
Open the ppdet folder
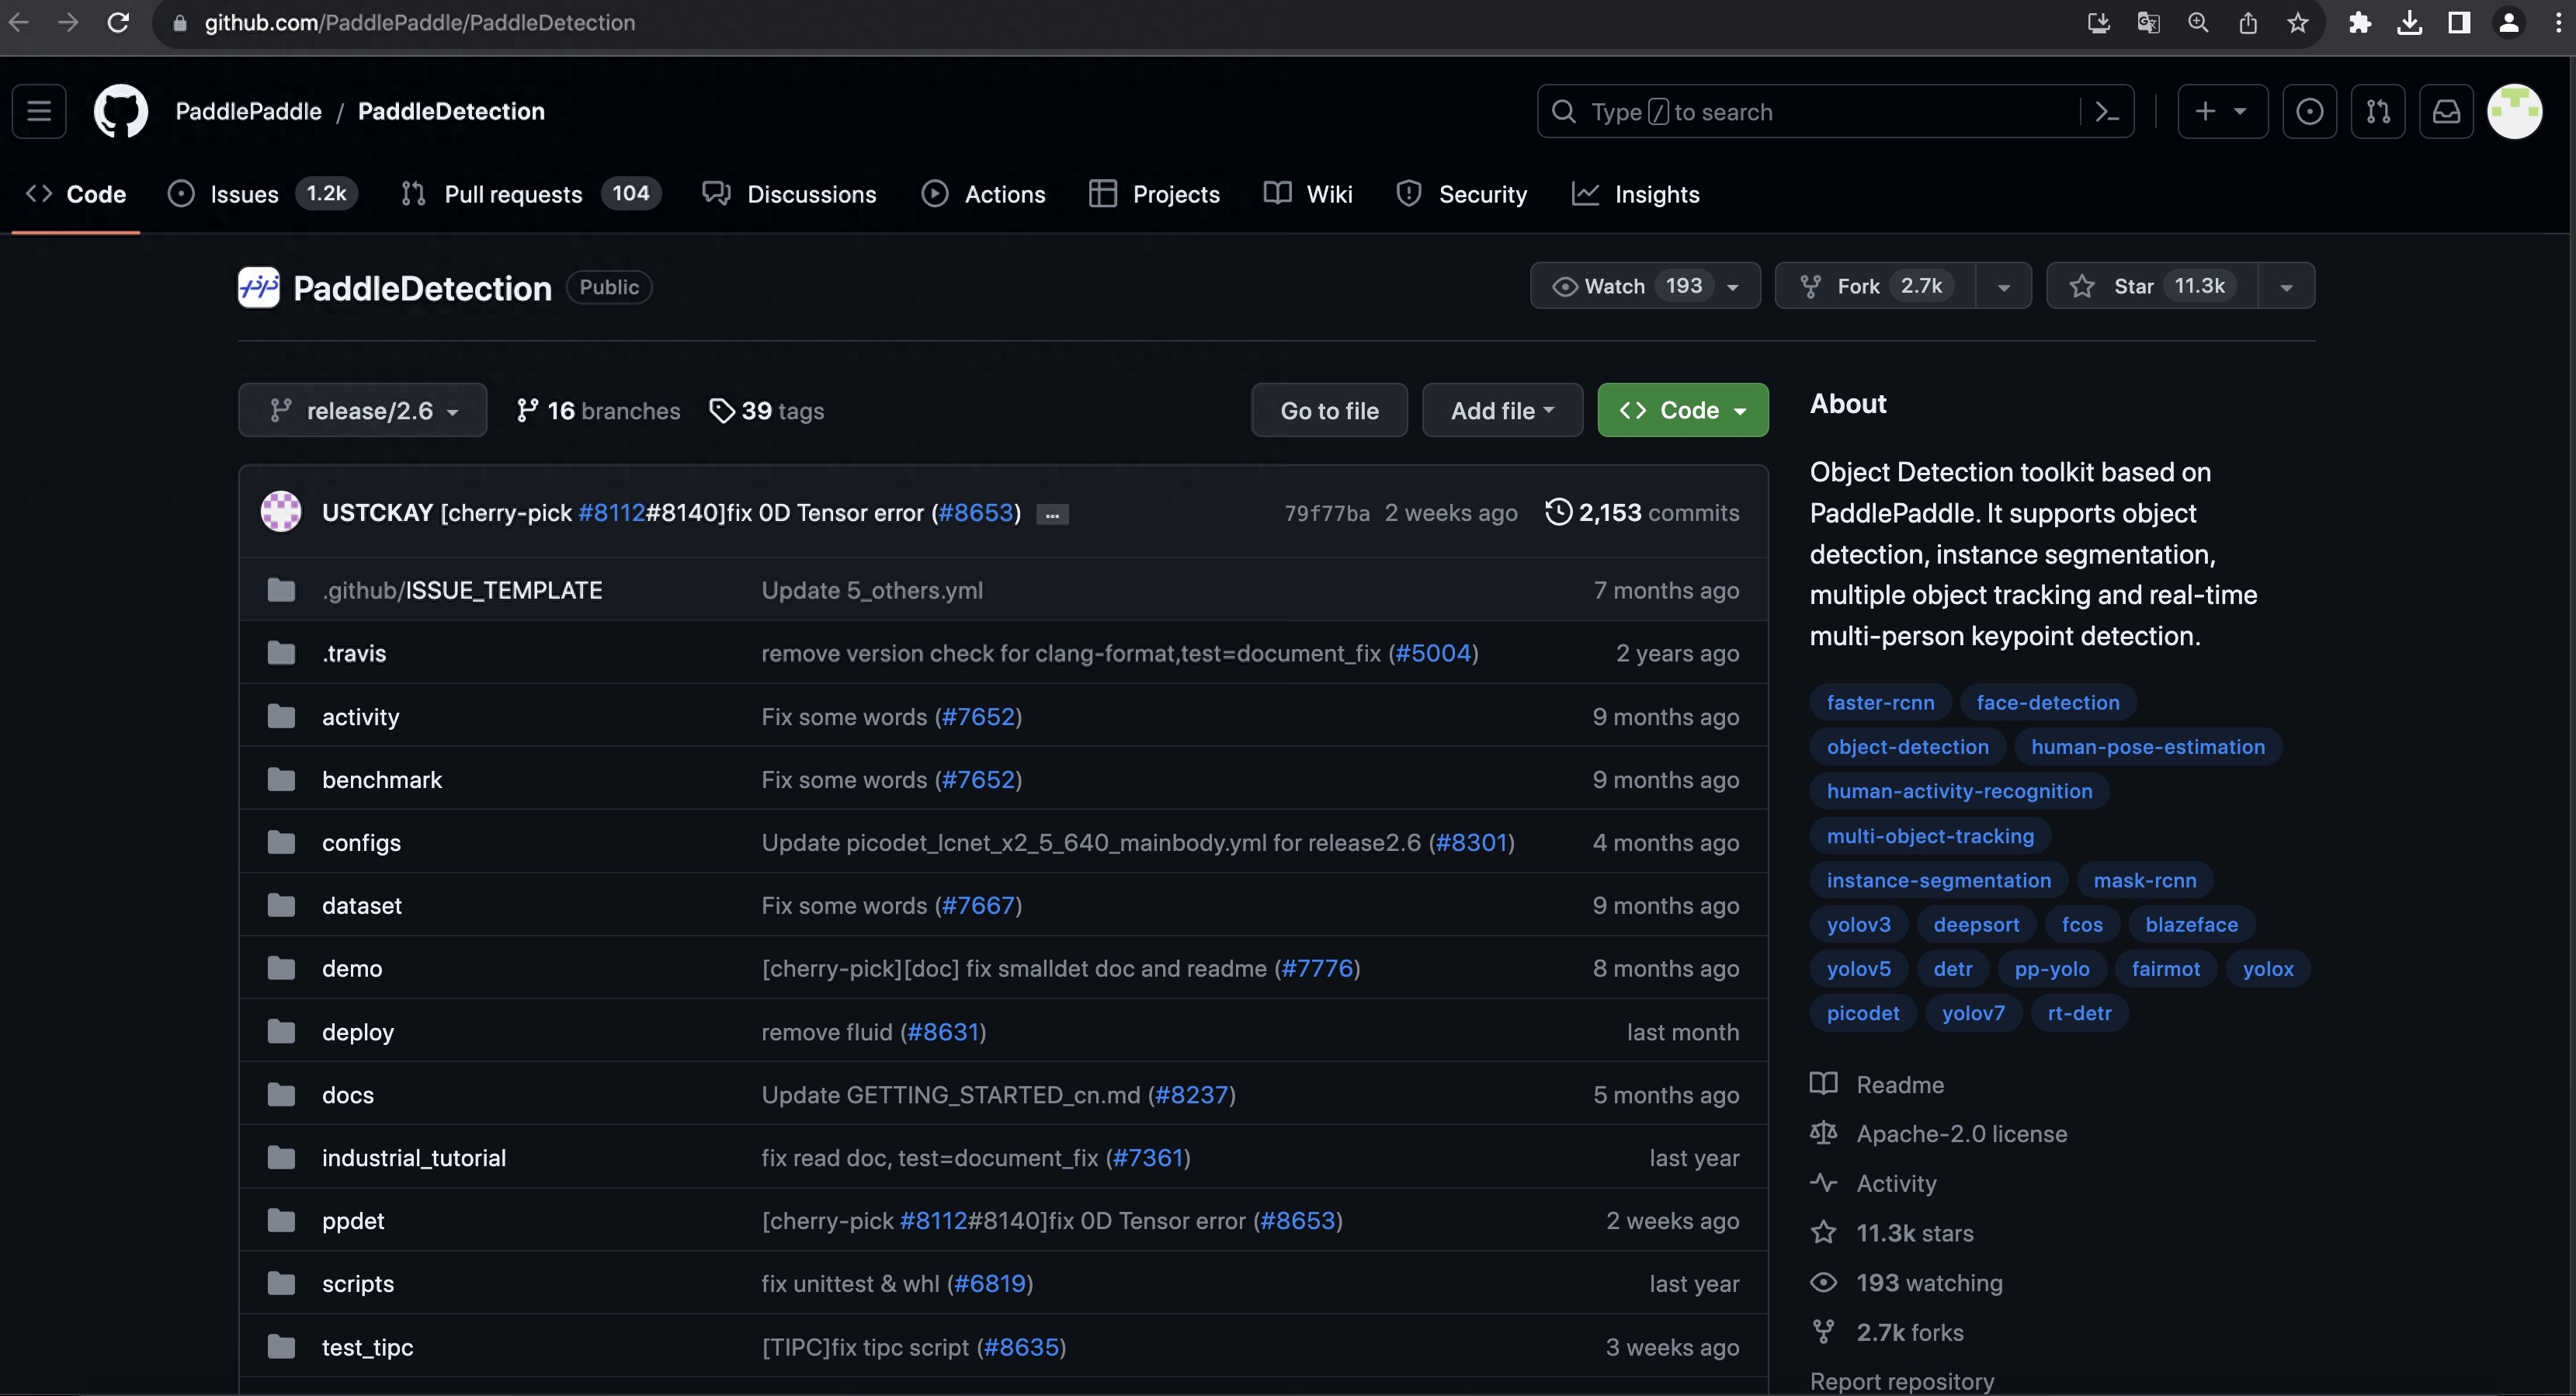pyautogui.click(x=353, y=1221)
